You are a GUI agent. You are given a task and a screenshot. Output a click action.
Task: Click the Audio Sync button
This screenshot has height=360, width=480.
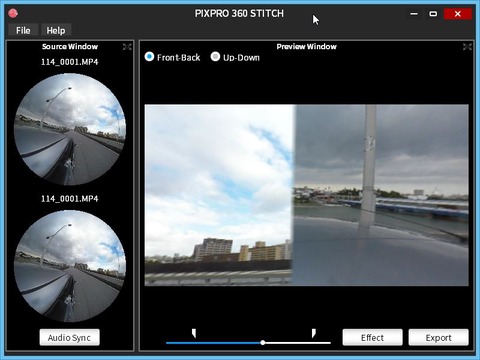click(69, 337)
